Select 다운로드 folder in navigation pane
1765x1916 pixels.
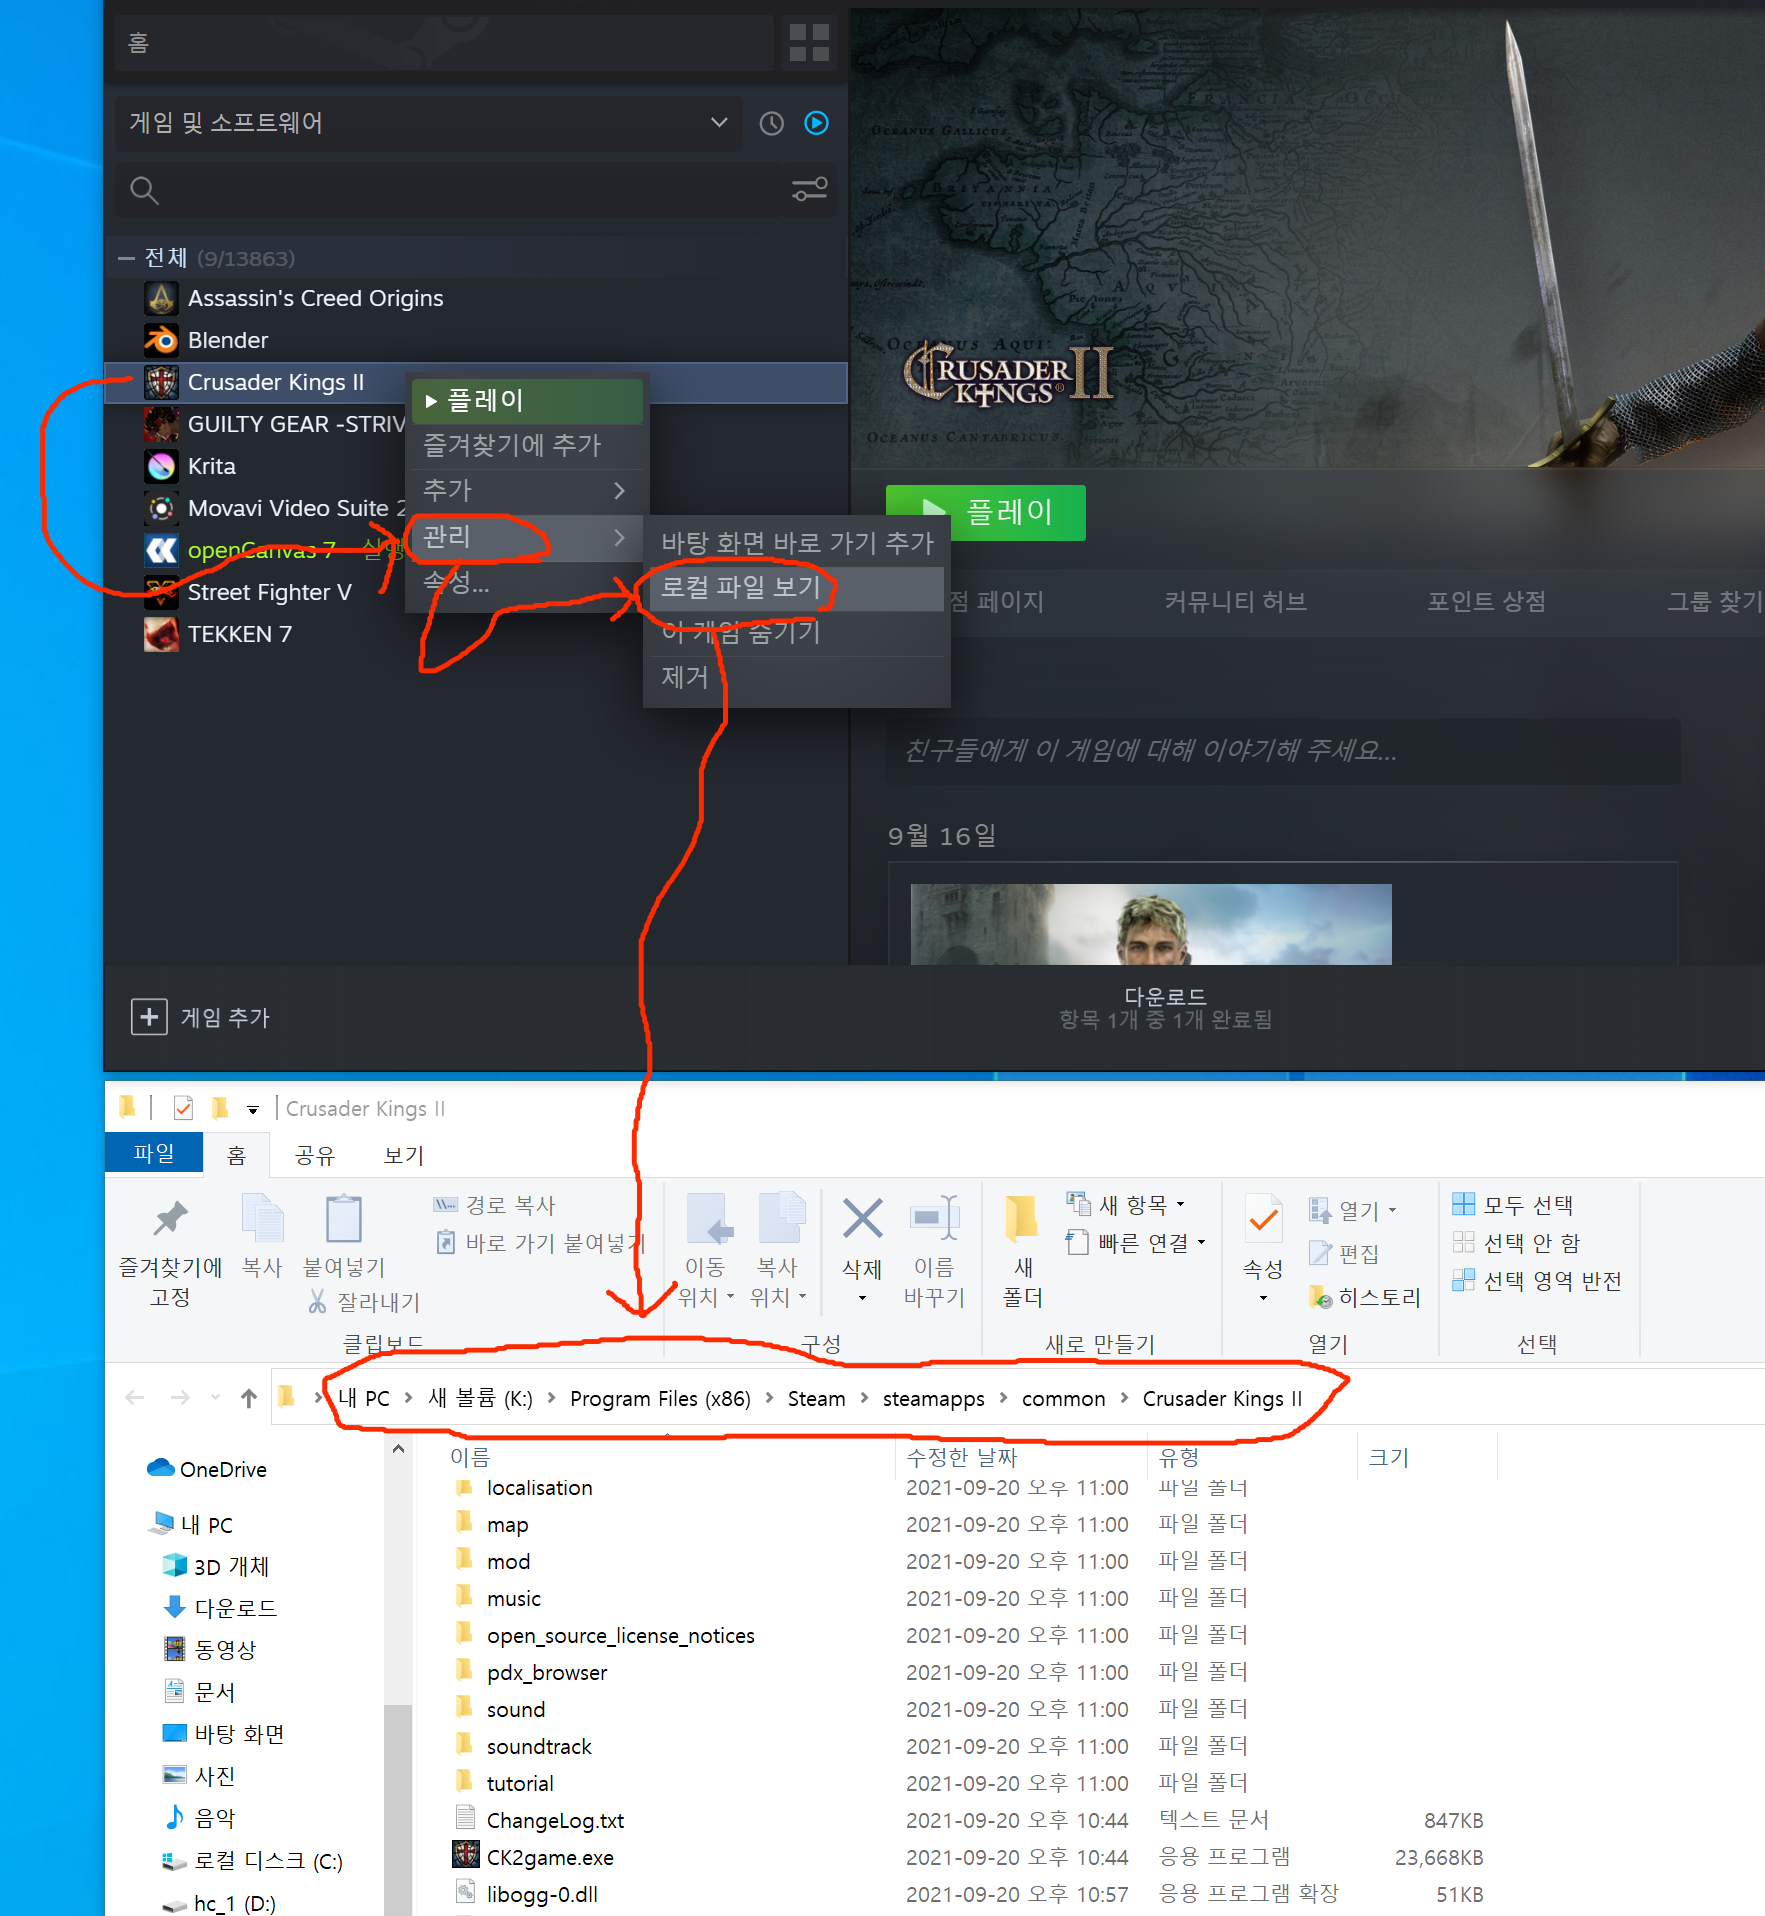pos(218,1608)
